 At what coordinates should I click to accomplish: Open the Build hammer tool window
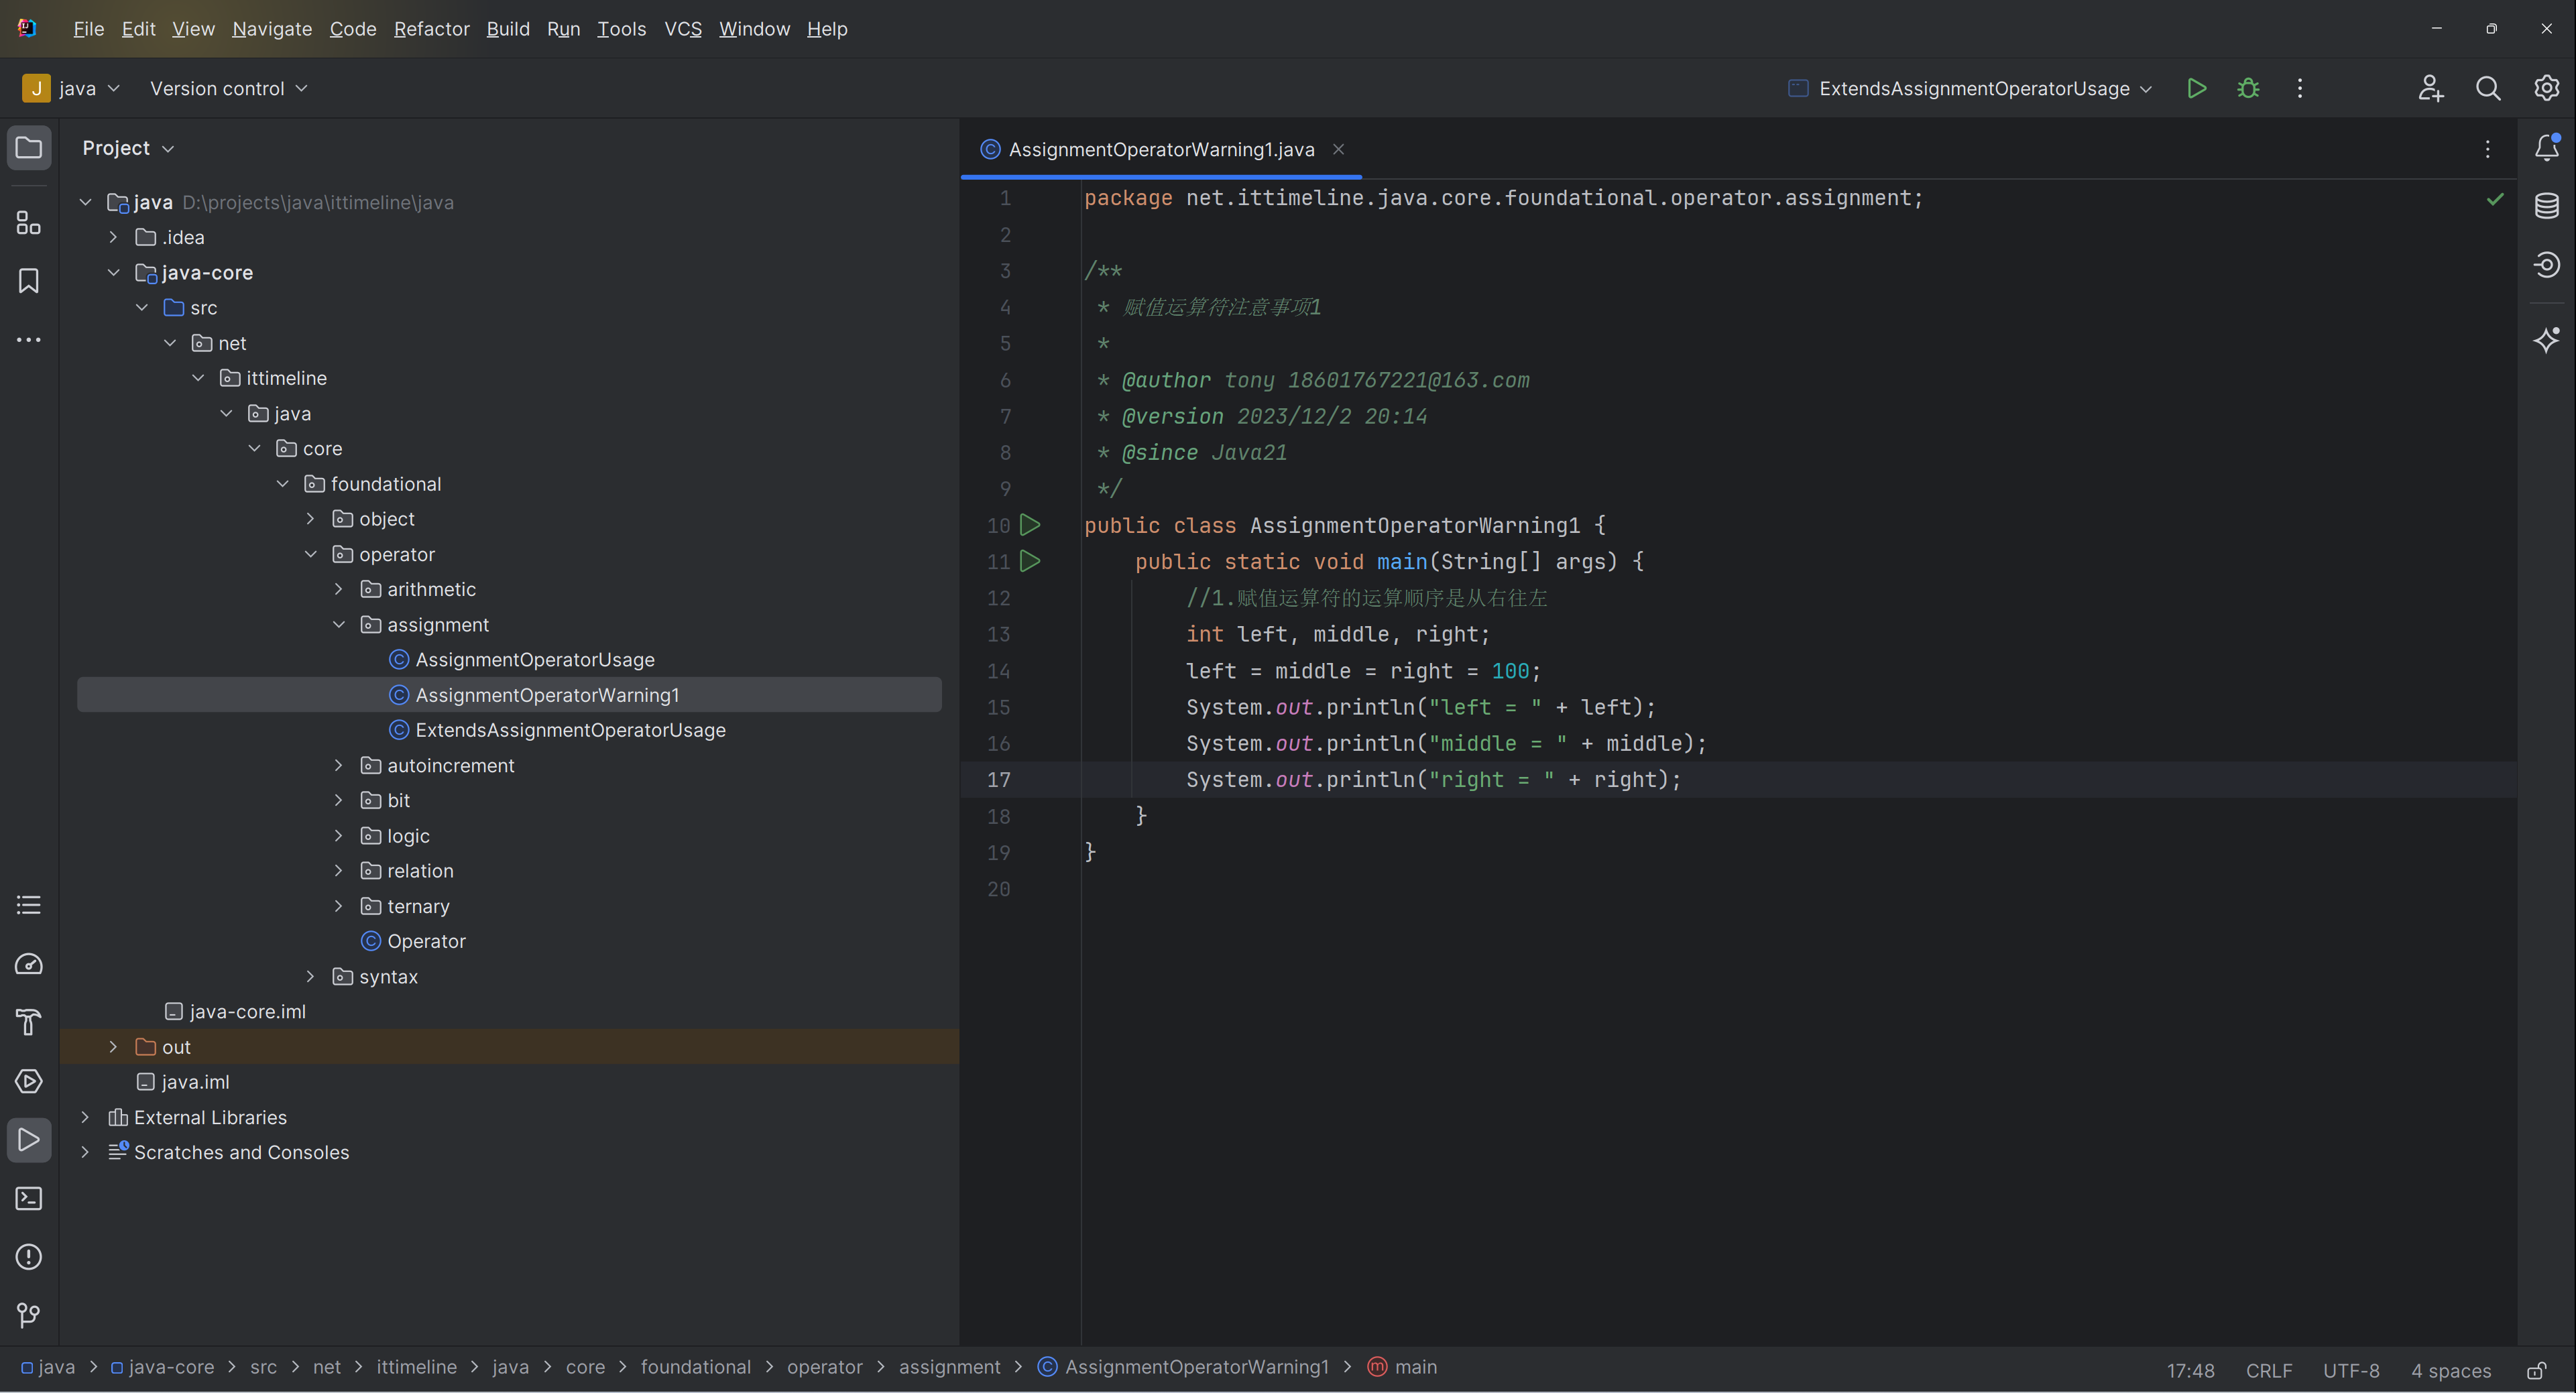click(29, 1022)
